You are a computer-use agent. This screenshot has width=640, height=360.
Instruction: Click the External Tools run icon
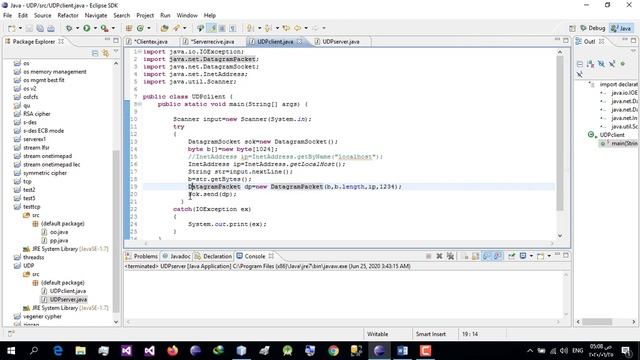click(104, 28)
